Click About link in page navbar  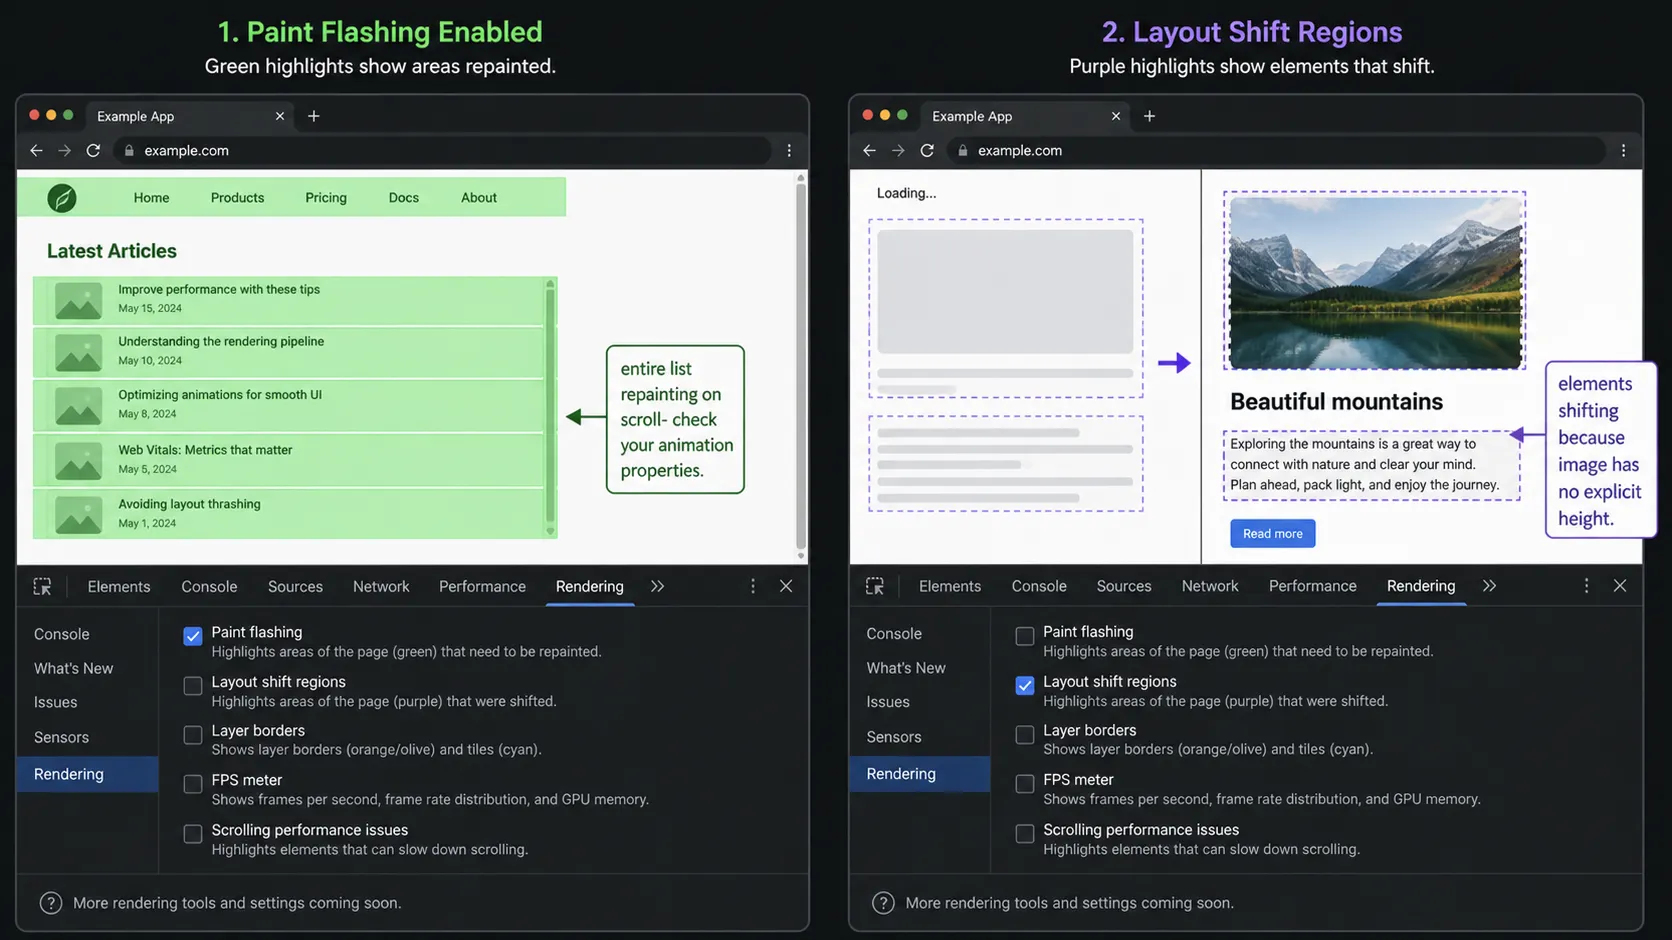pos(479,198)
